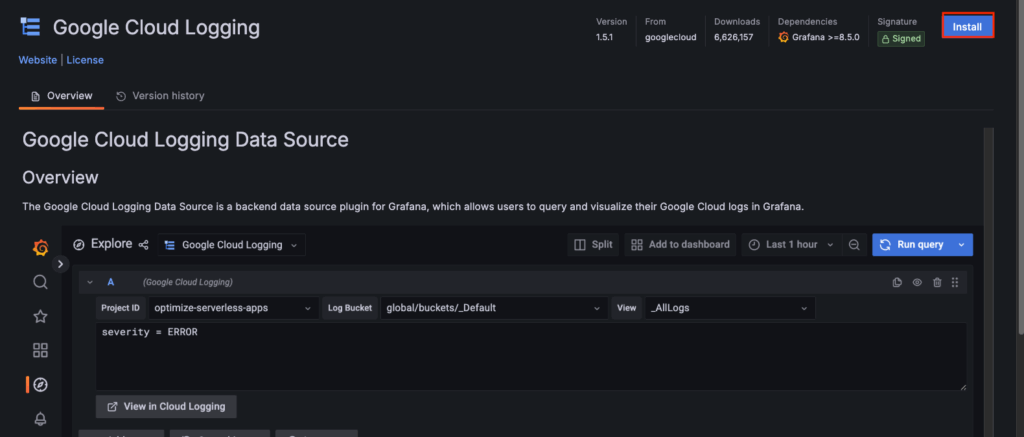This screenshot has width=1024, height=437.
Task: Click the Google Cloud Logging plugin logo
Action: coord(30,27)
